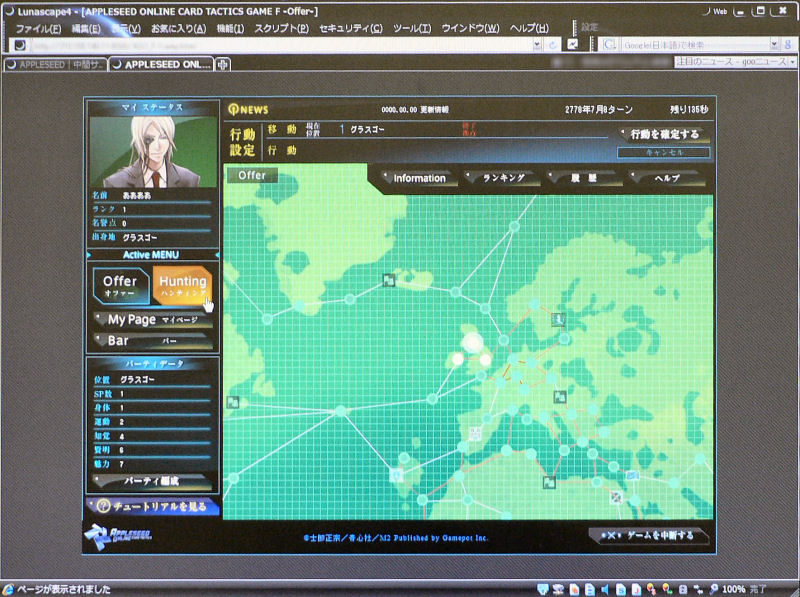Click the Appleseed logo at bottom left
Viewport: 800px width, 597px height.
pos(118,536)
